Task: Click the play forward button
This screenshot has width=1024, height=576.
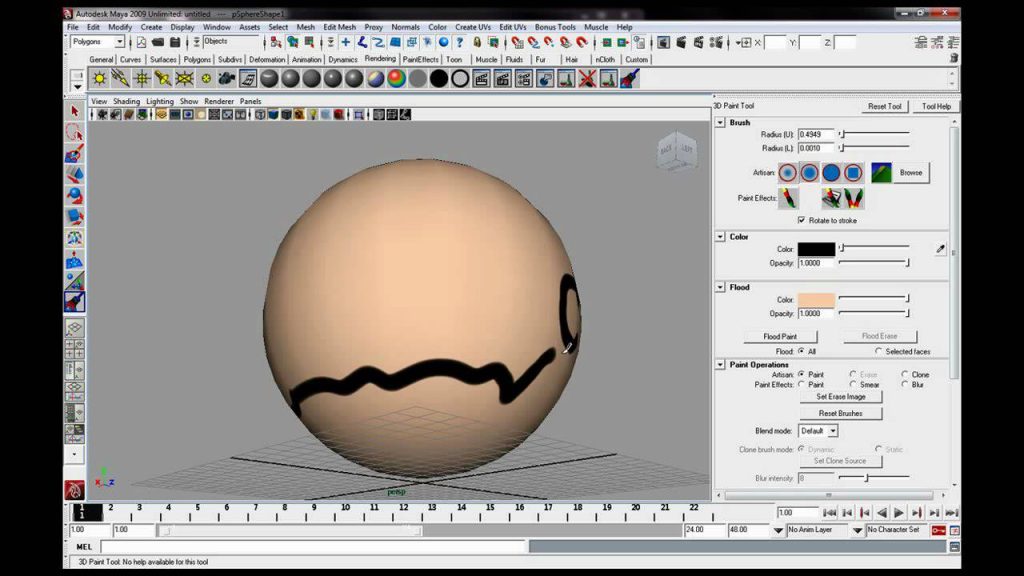Action: tap(899, 513)
